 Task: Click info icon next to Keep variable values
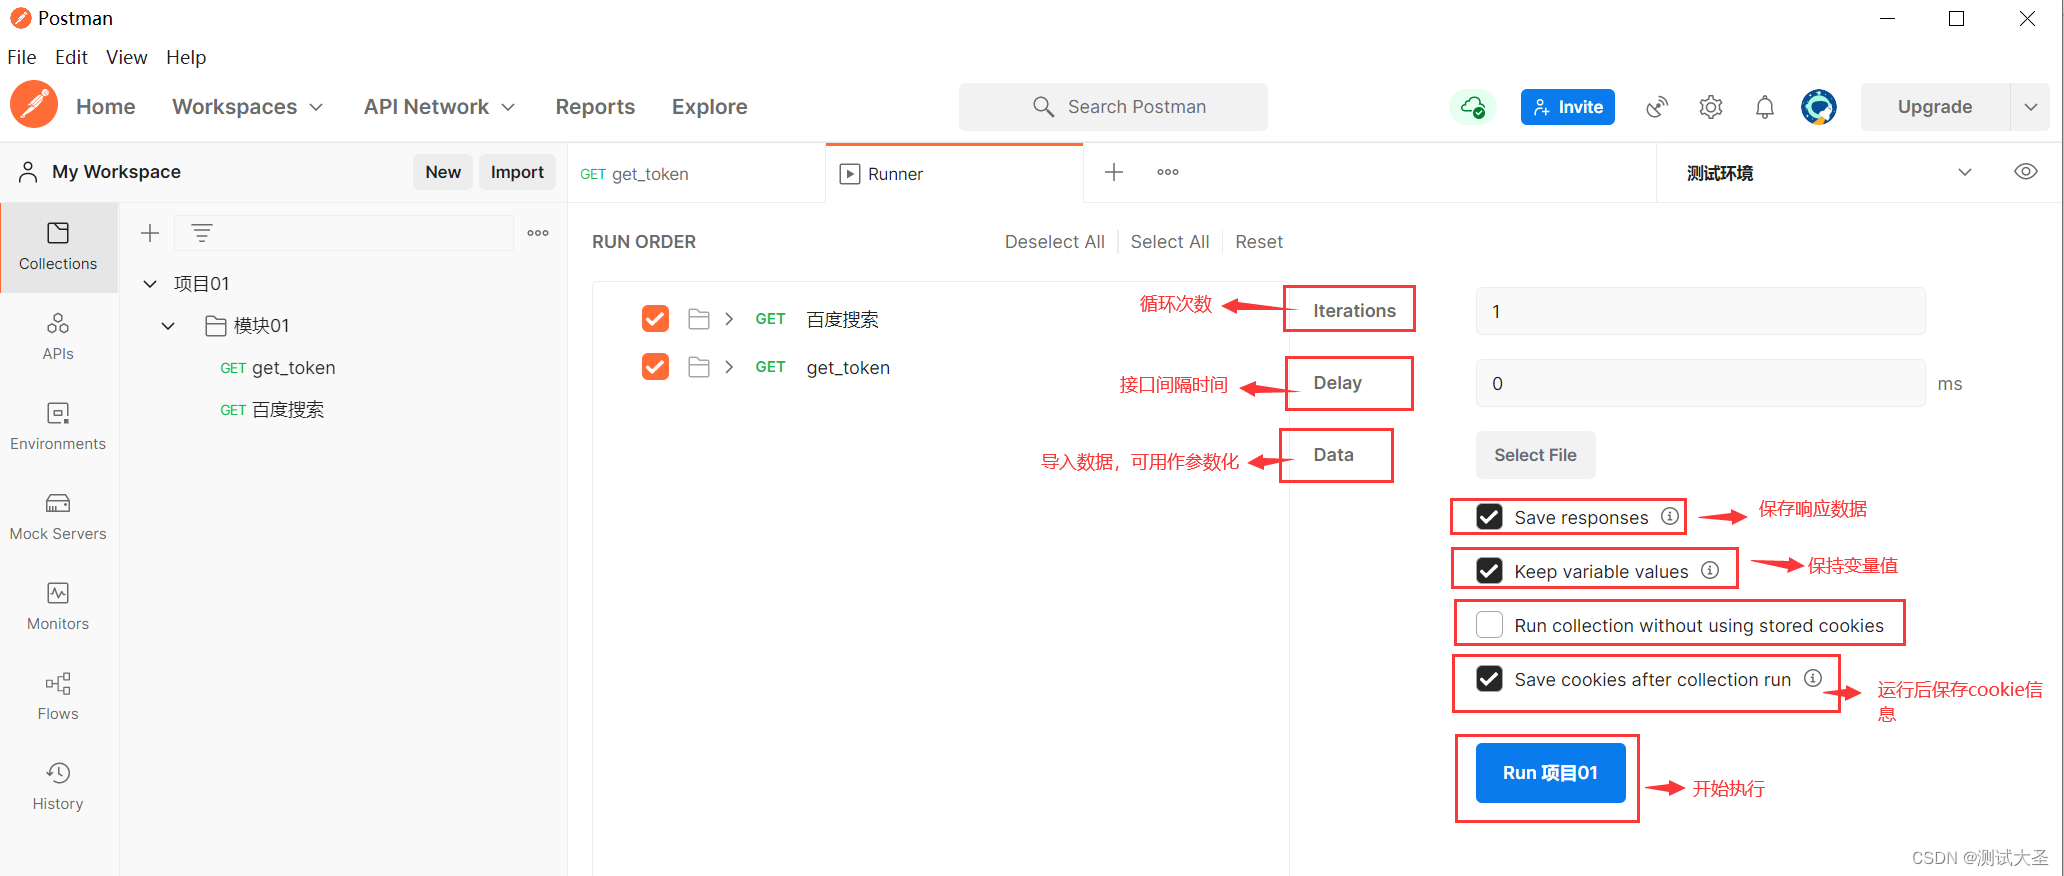(1710, 570)
